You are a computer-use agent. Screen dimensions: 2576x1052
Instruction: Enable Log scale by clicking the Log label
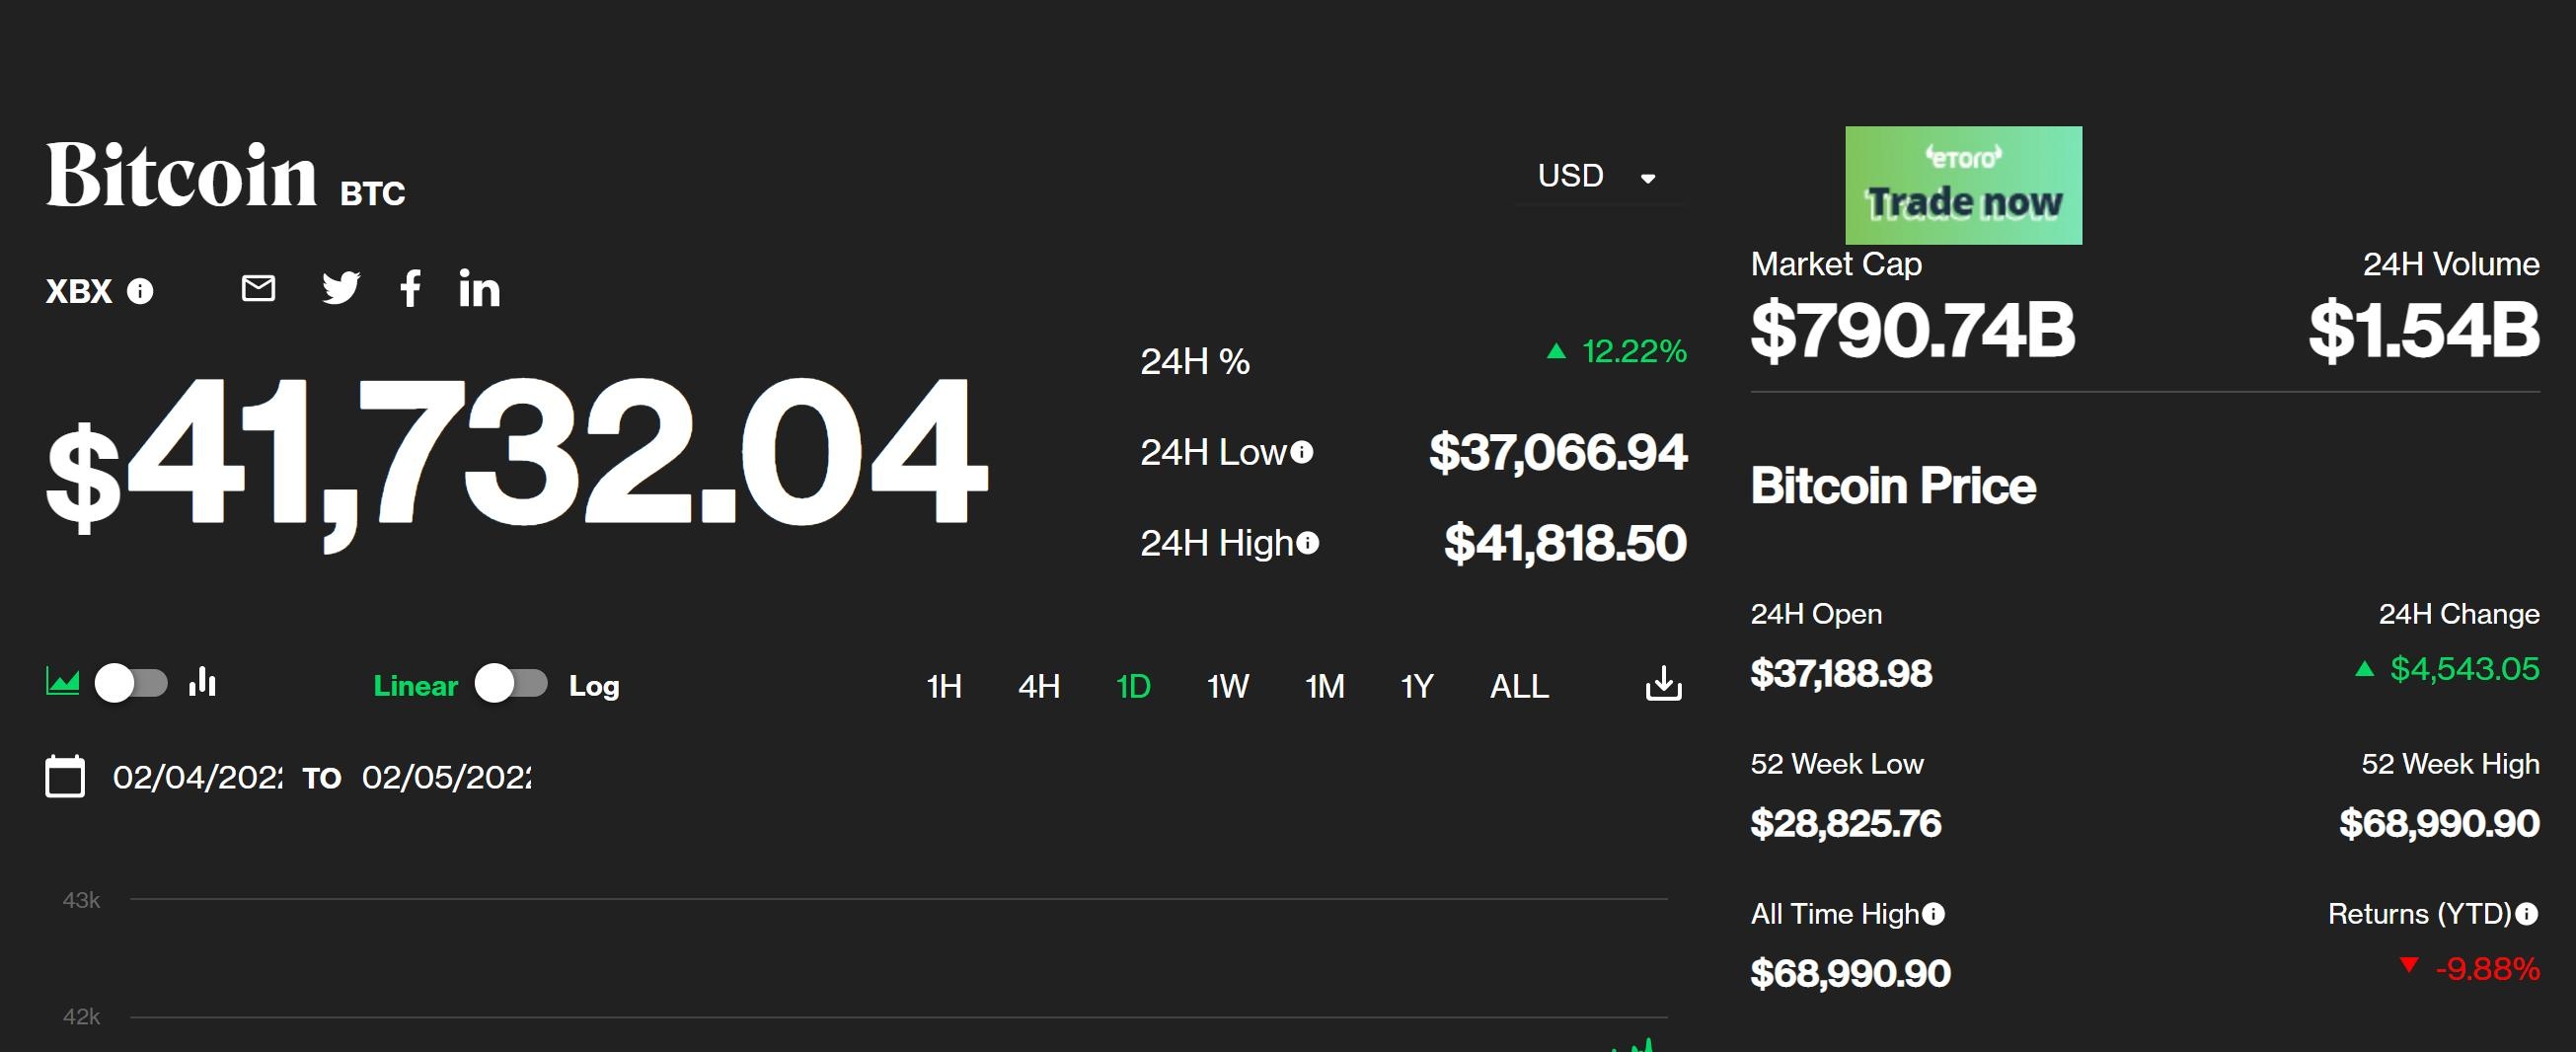coord(594,686)
